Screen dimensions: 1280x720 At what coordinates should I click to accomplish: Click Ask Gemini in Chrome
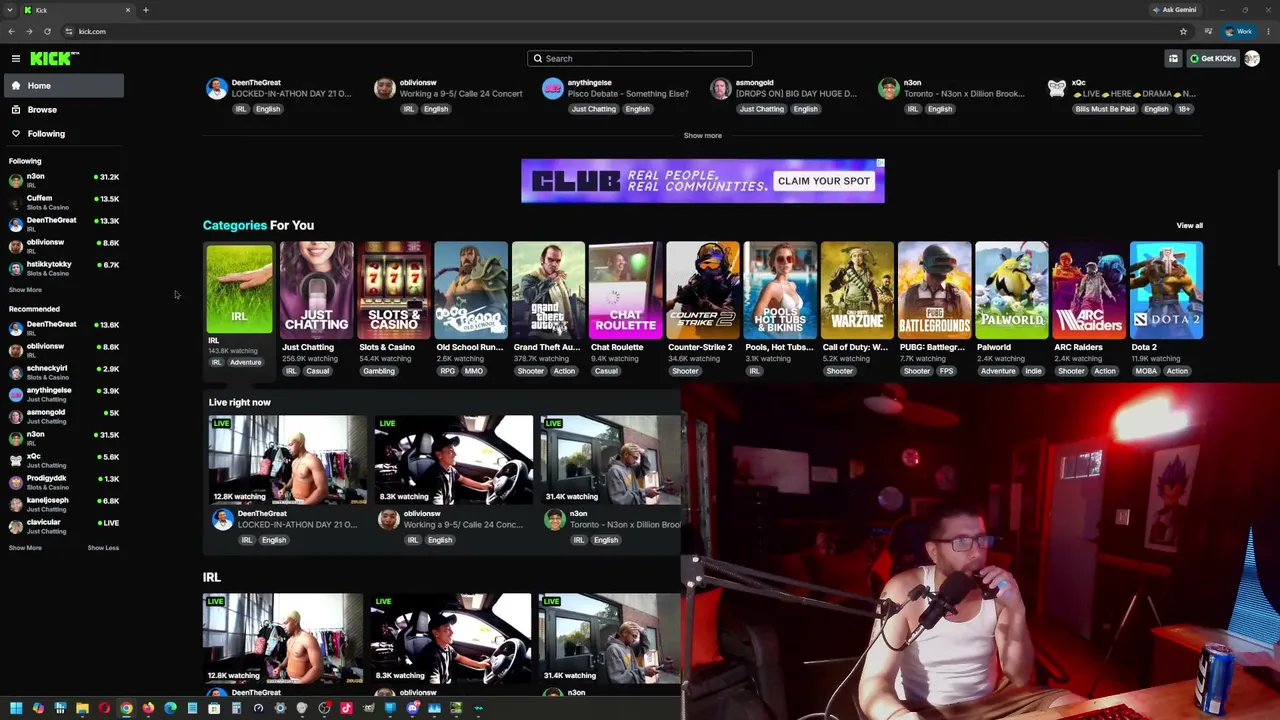[1175, 10]
